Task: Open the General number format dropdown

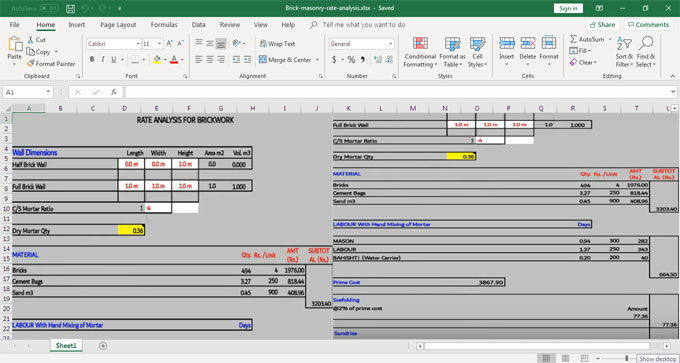Action: 391,44
